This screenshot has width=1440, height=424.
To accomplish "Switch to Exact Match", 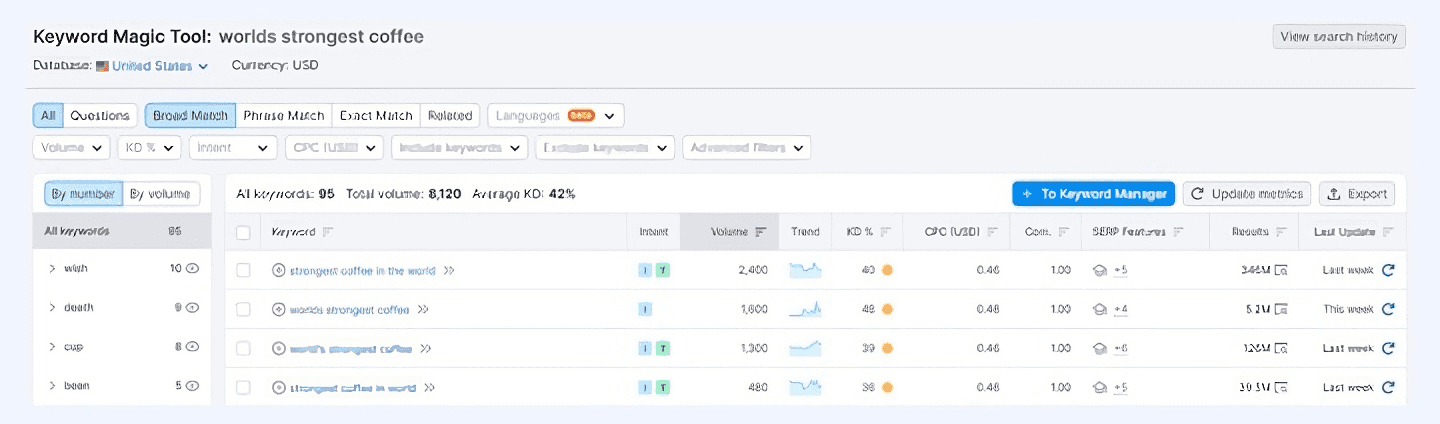I will click(376, 115).
